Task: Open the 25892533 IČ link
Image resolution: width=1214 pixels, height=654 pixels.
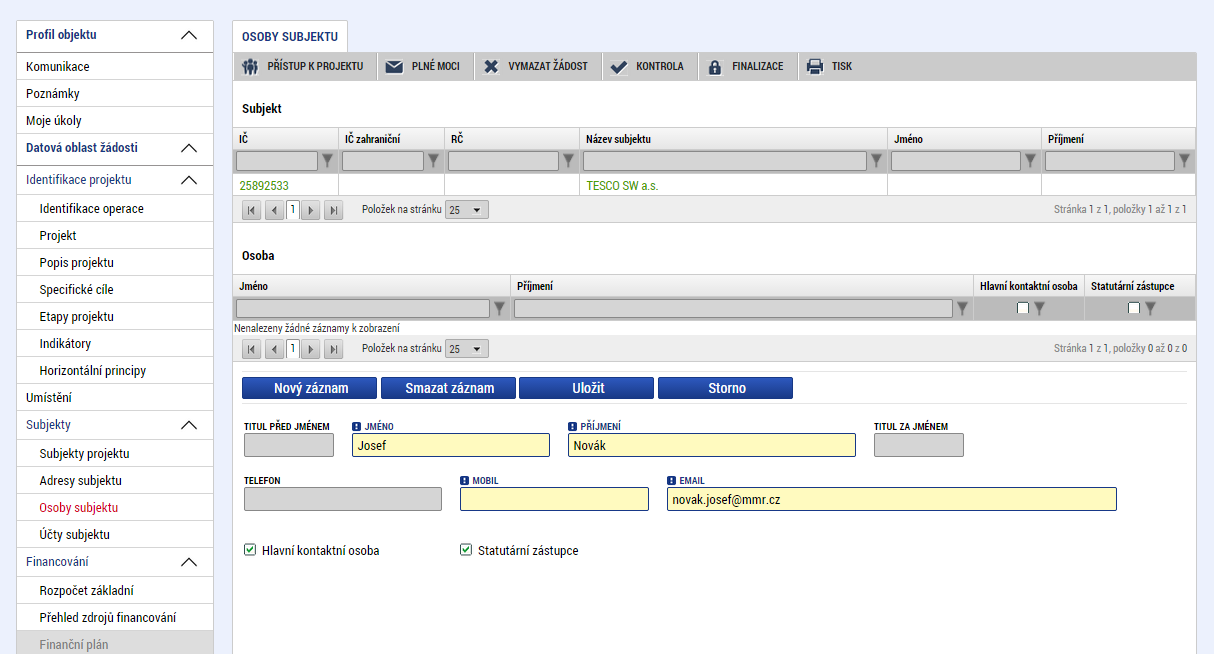Action: [x=264, y=186]
